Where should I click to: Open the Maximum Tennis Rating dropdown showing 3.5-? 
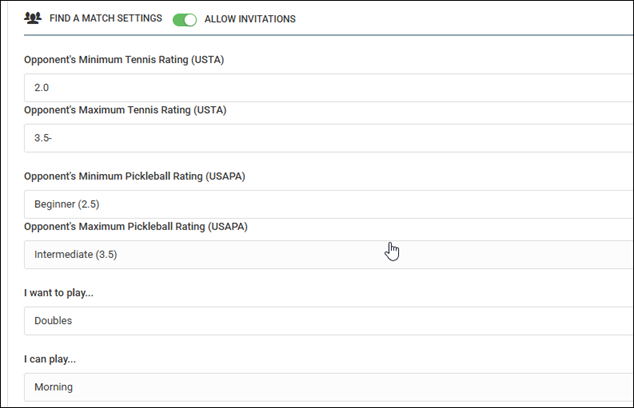[x=328, y=138]
